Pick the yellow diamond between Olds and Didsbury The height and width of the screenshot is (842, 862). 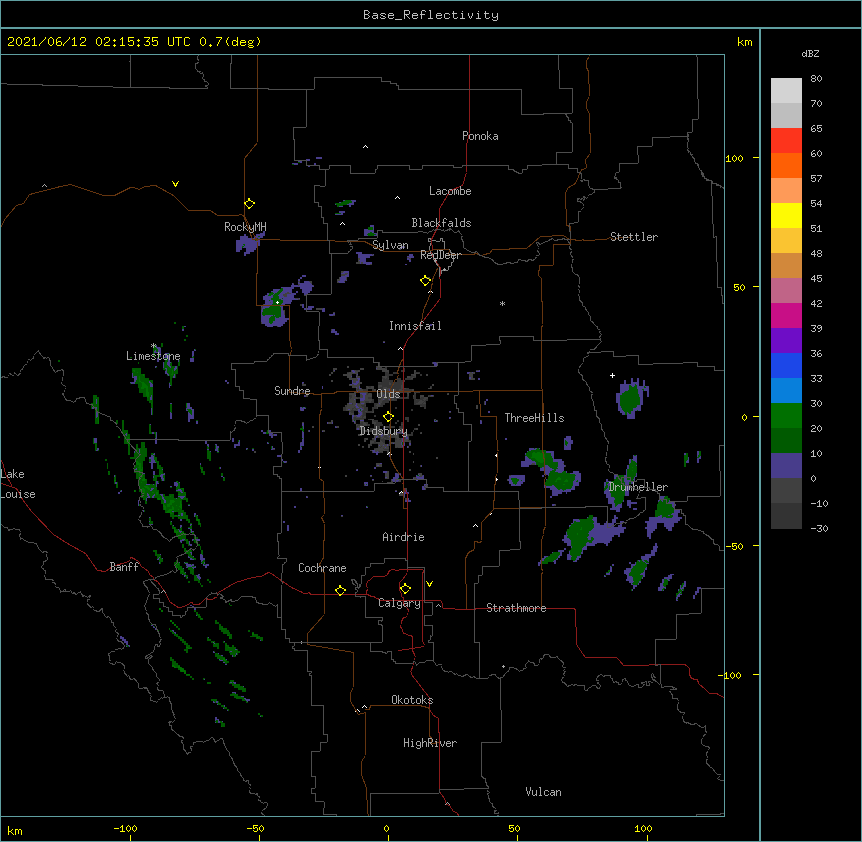pyautogui.click(x=388, y=416)
